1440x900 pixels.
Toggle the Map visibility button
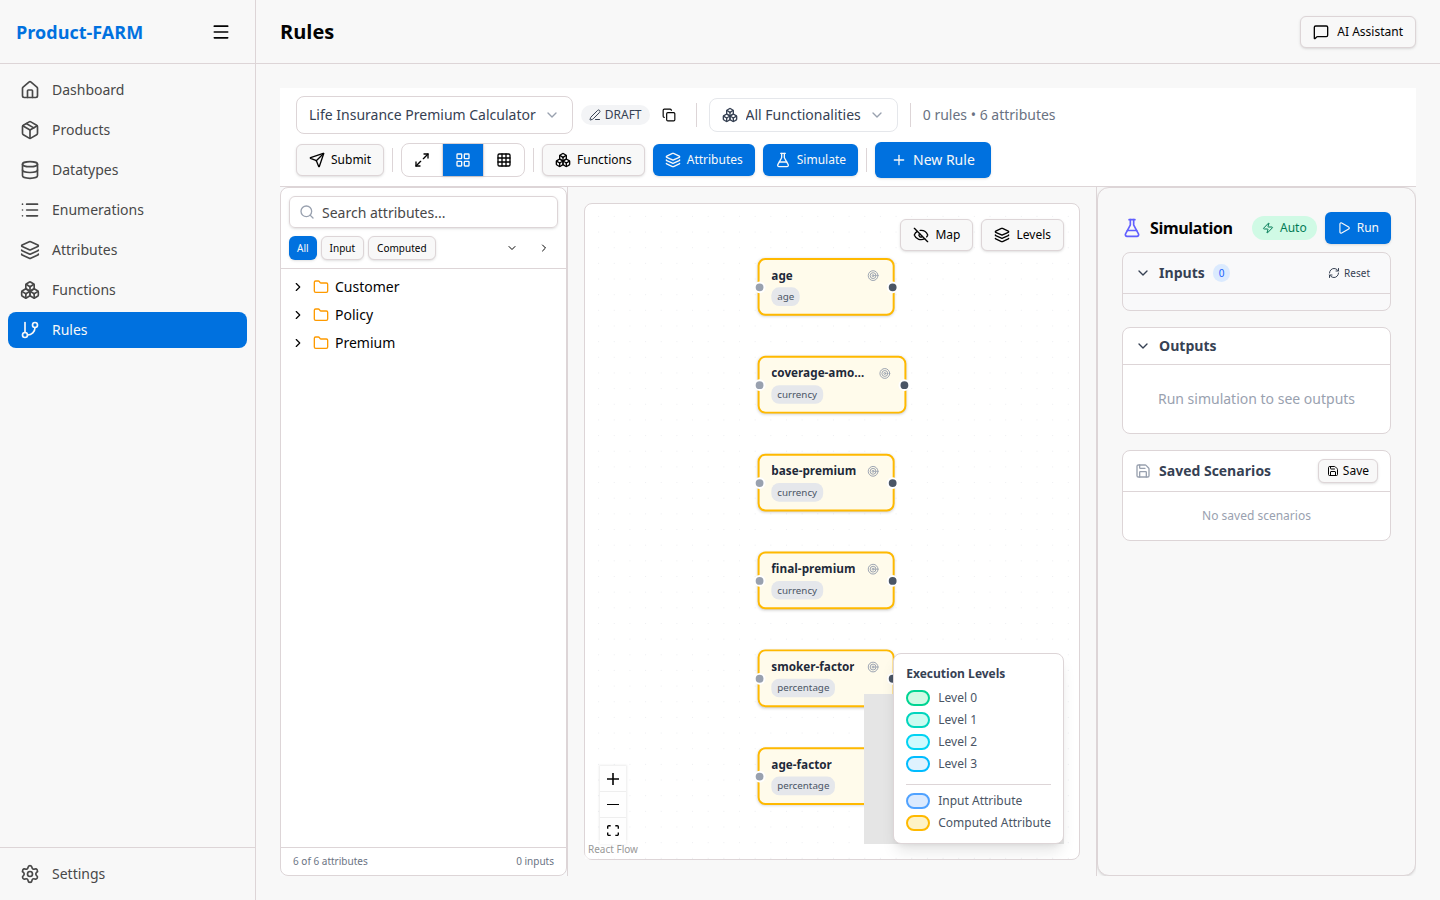pos(936,235)
